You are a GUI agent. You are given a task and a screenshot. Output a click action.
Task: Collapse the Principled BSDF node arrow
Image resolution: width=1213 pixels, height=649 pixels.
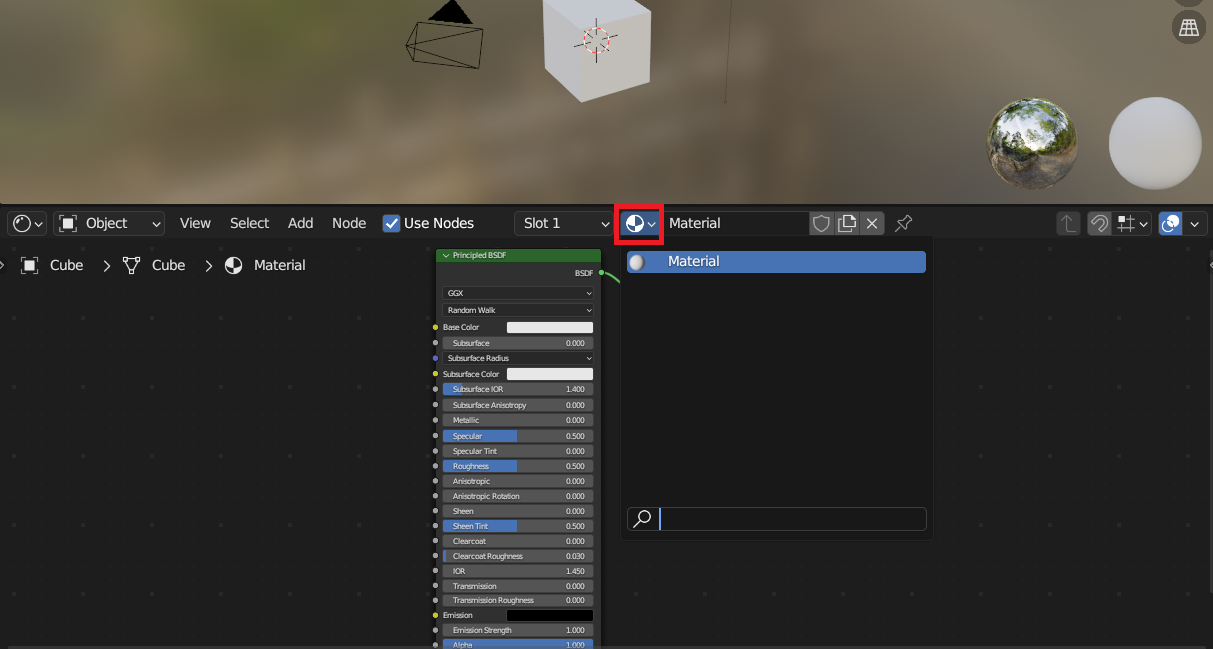coord(446,256)
